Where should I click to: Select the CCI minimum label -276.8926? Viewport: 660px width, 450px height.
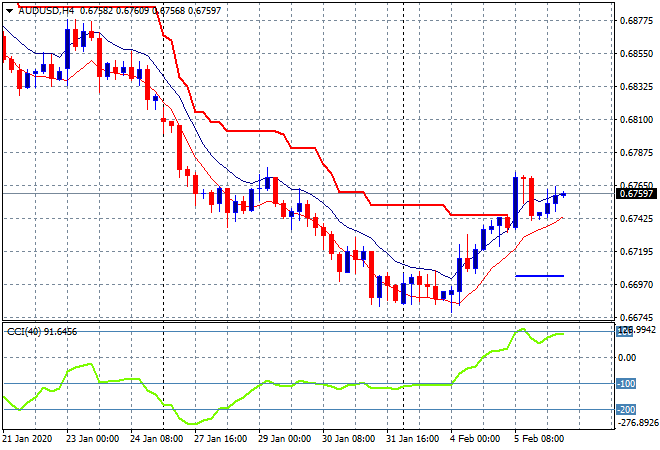coord(637,423)
